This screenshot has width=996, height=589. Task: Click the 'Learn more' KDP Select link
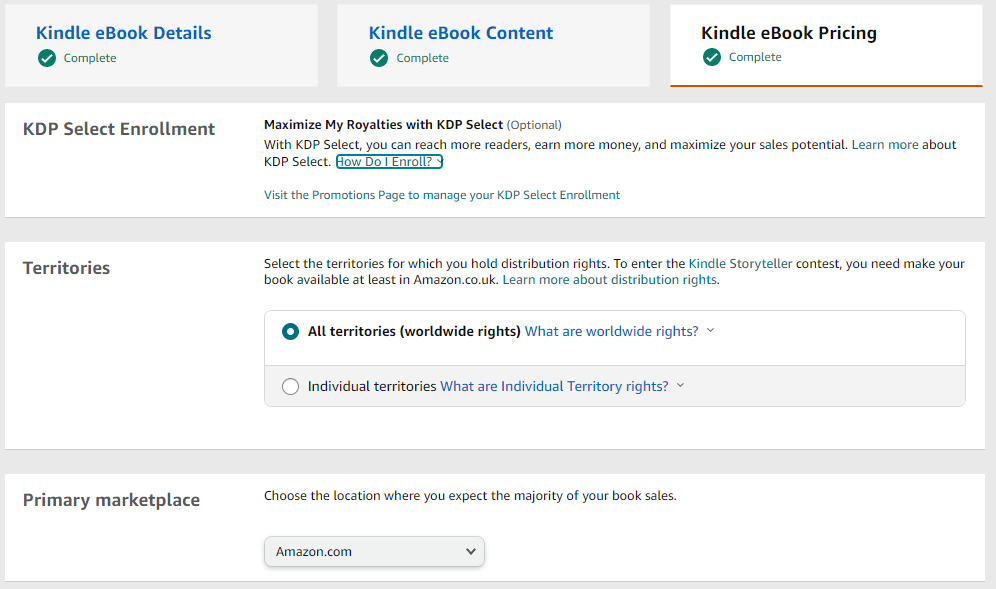tap(884, 145)
